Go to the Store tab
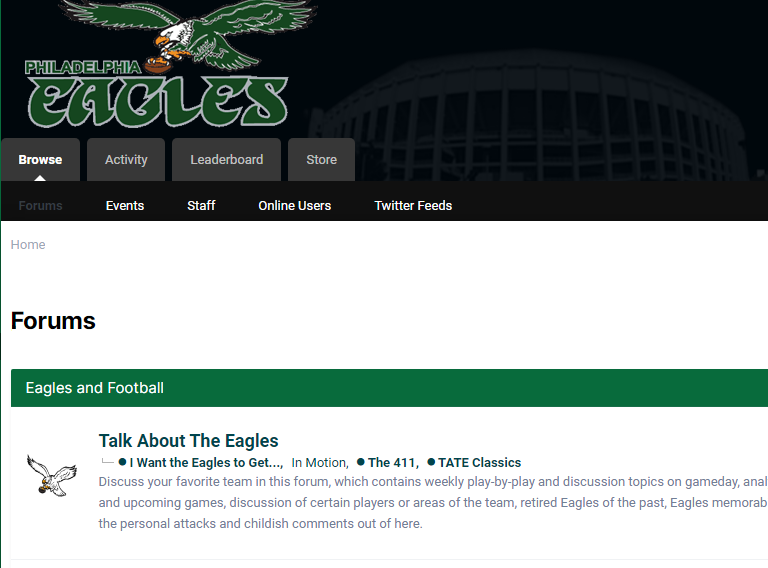The height and width of the screenshot is (568, 768). pyautogui.click(x=321, y=160)
